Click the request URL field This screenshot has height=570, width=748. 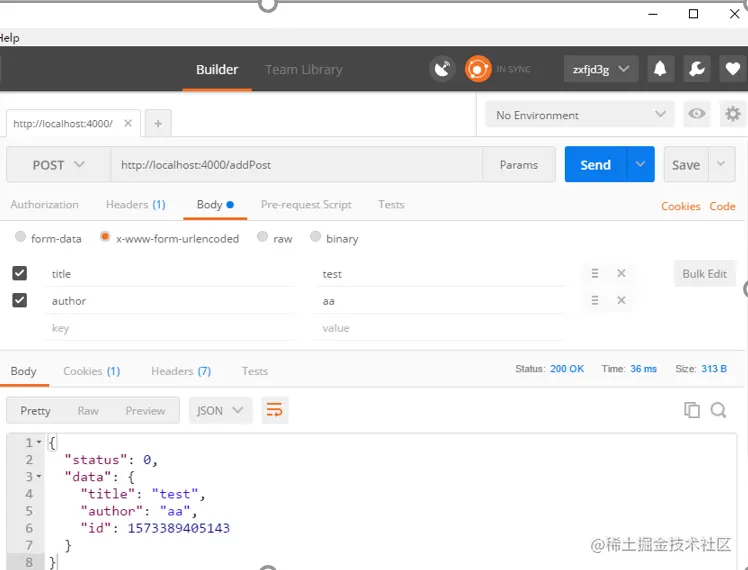[296, 165]
